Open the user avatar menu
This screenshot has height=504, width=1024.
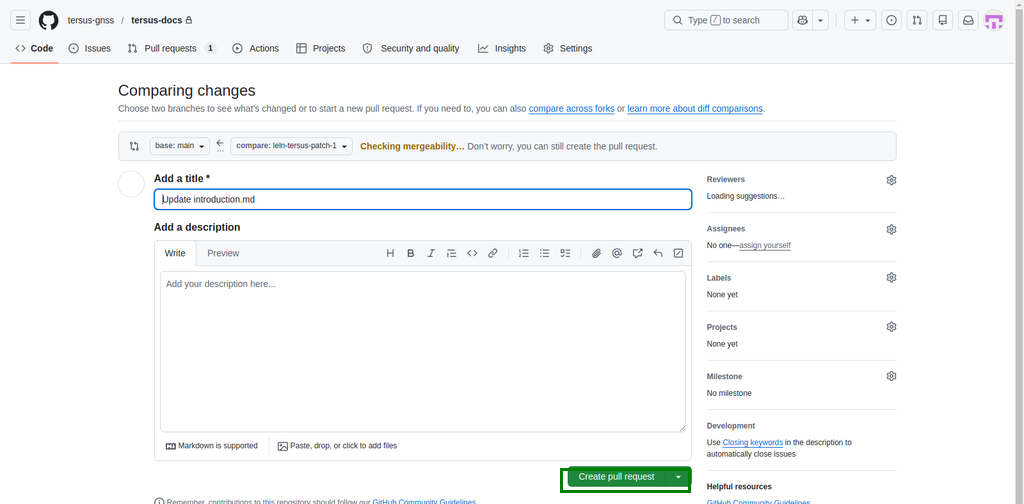[994, 20]
